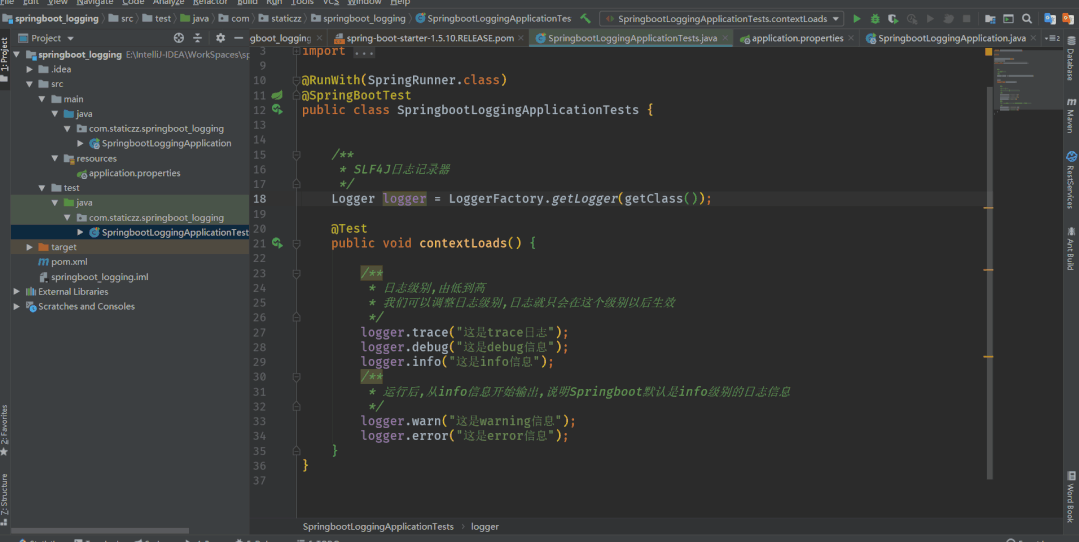Collapse the src folder
Image resolution: width=1079 pixels, height=542 pixels.
pos(30,84)
